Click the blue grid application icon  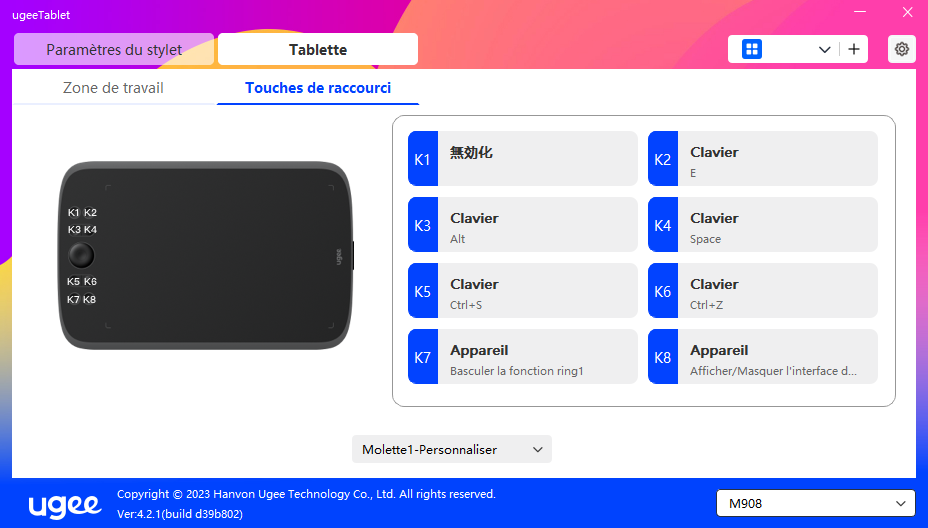752,49
